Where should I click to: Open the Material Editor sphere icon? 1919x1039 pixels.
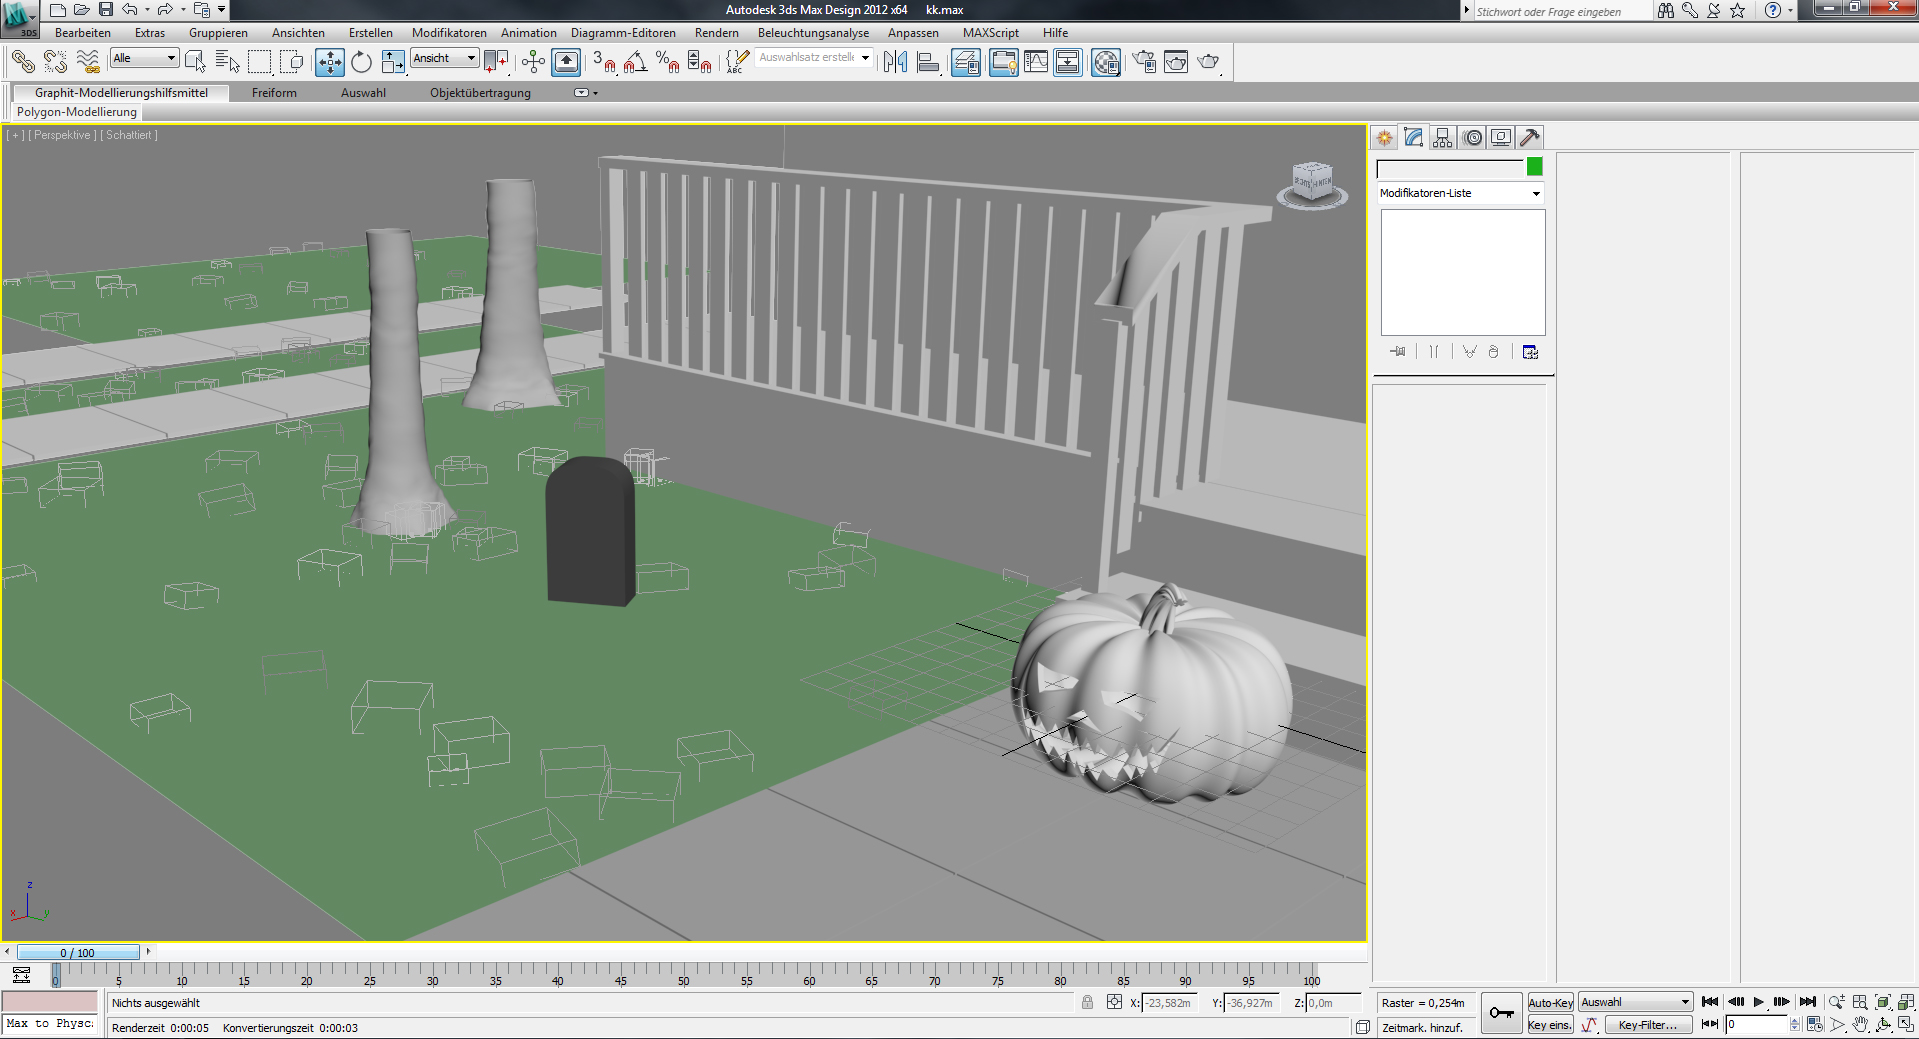tap(1106, 62)
